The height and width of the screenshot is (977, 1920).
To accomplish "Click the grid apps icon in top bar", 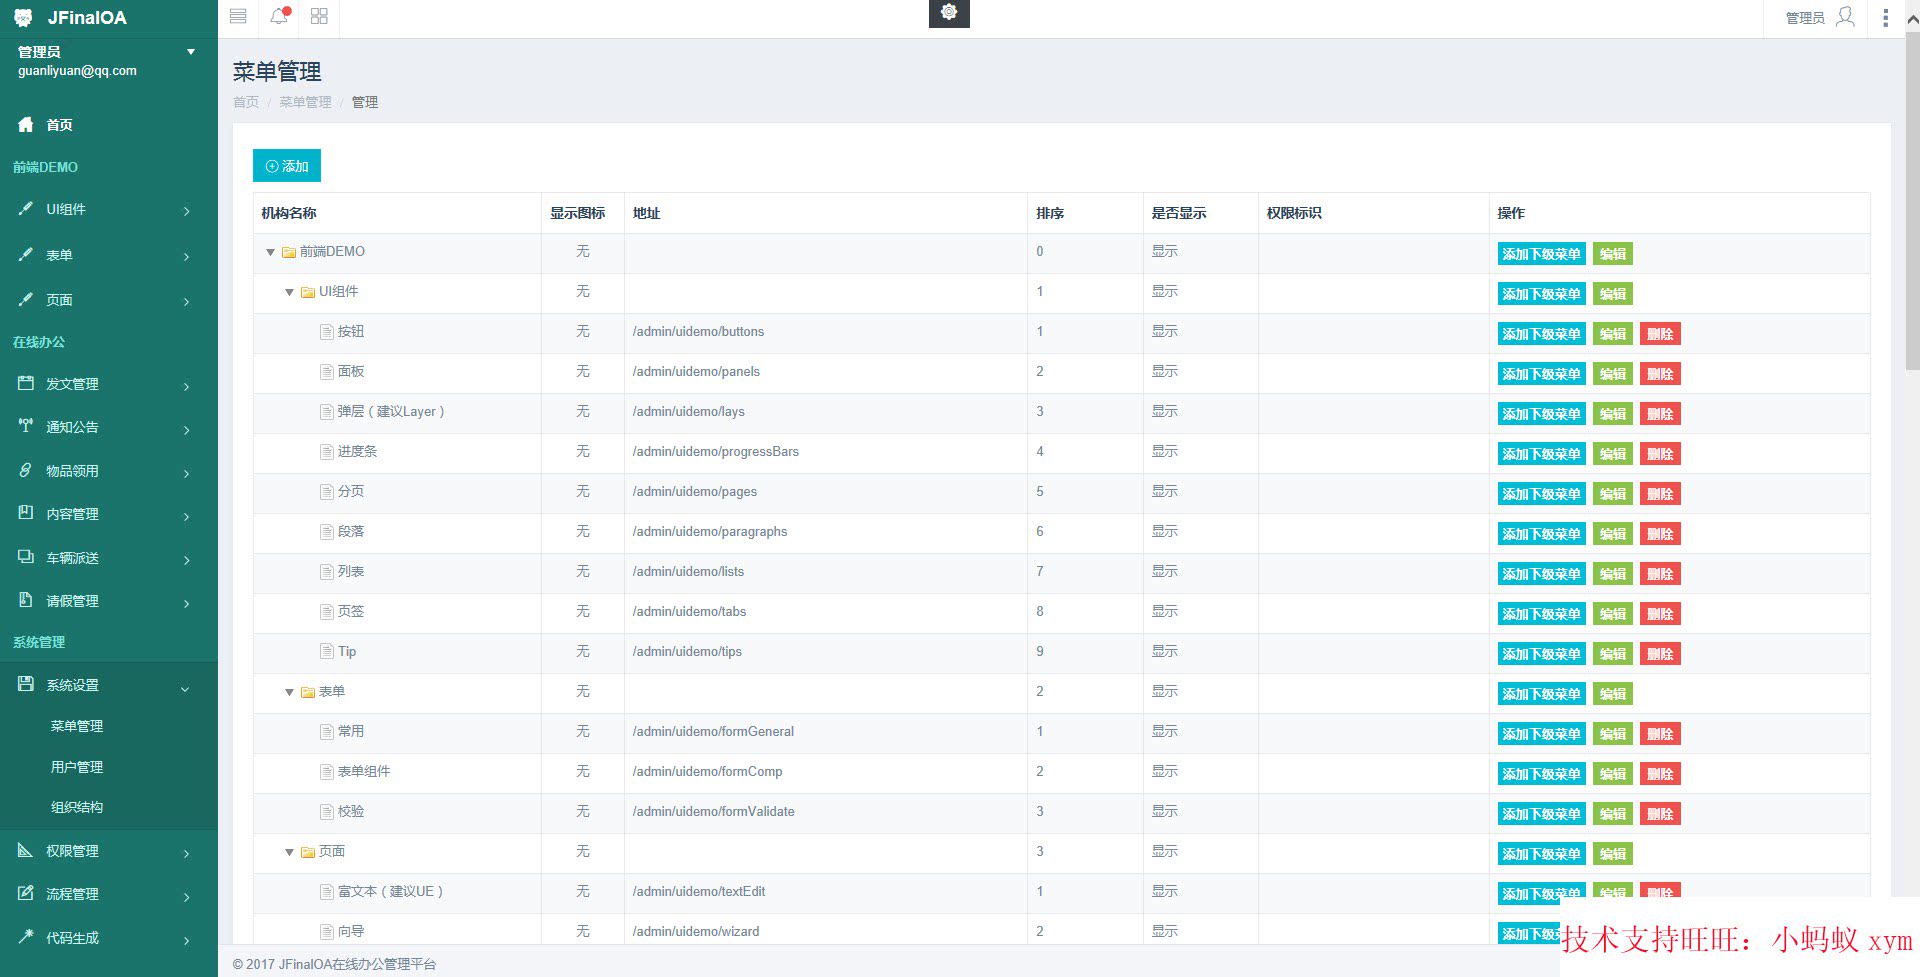I will pyautogui.click(x=319, y=16).
